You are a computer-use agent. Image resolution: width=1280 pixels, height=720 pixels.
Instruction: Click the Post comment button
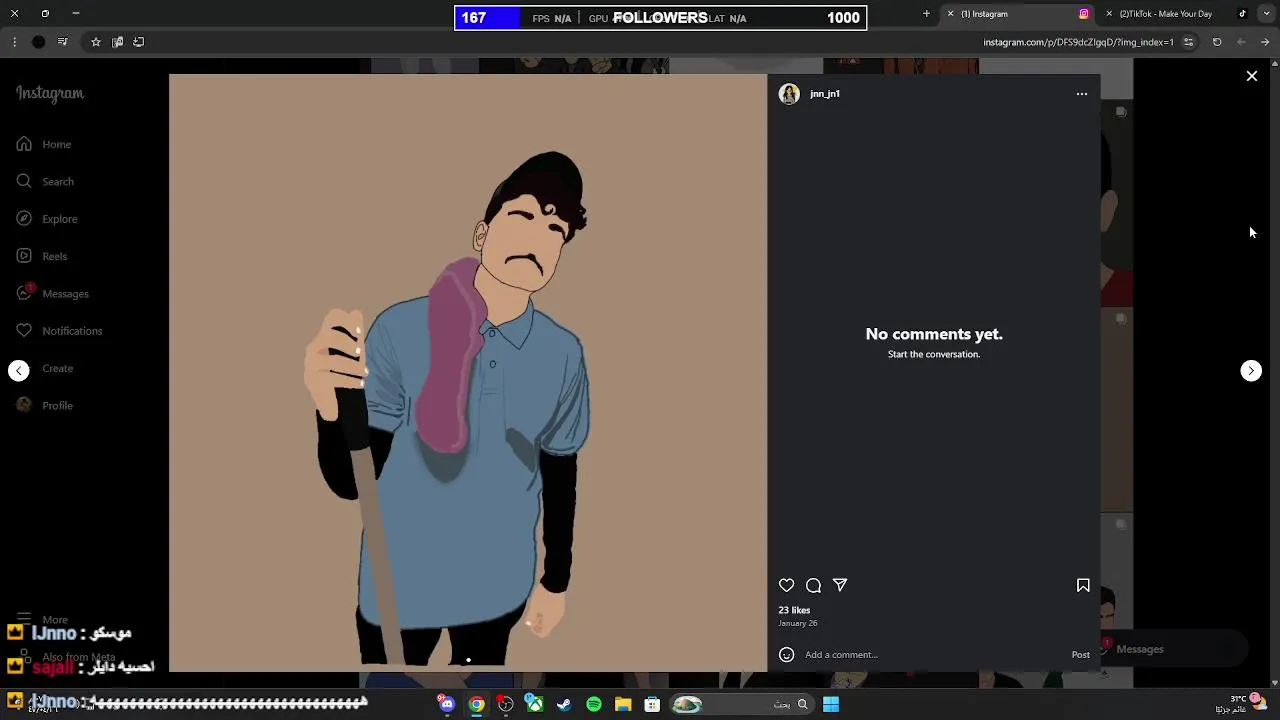pos(1081,655)
